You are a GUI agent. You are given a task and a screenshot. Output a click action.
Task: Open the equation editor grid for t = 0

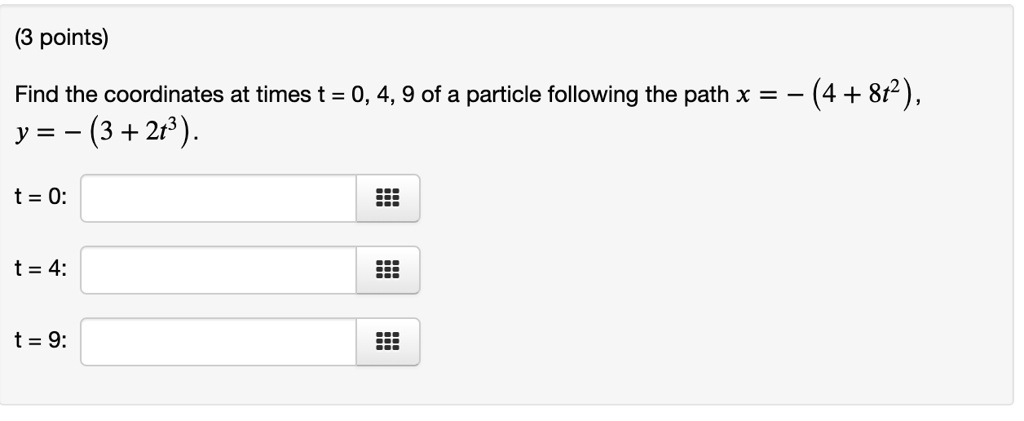point(388,198)
